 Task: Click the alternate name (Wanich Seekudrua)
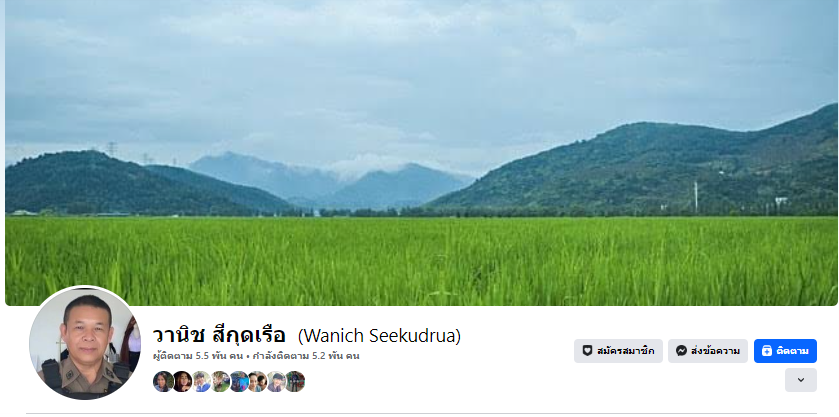[379, 336]
